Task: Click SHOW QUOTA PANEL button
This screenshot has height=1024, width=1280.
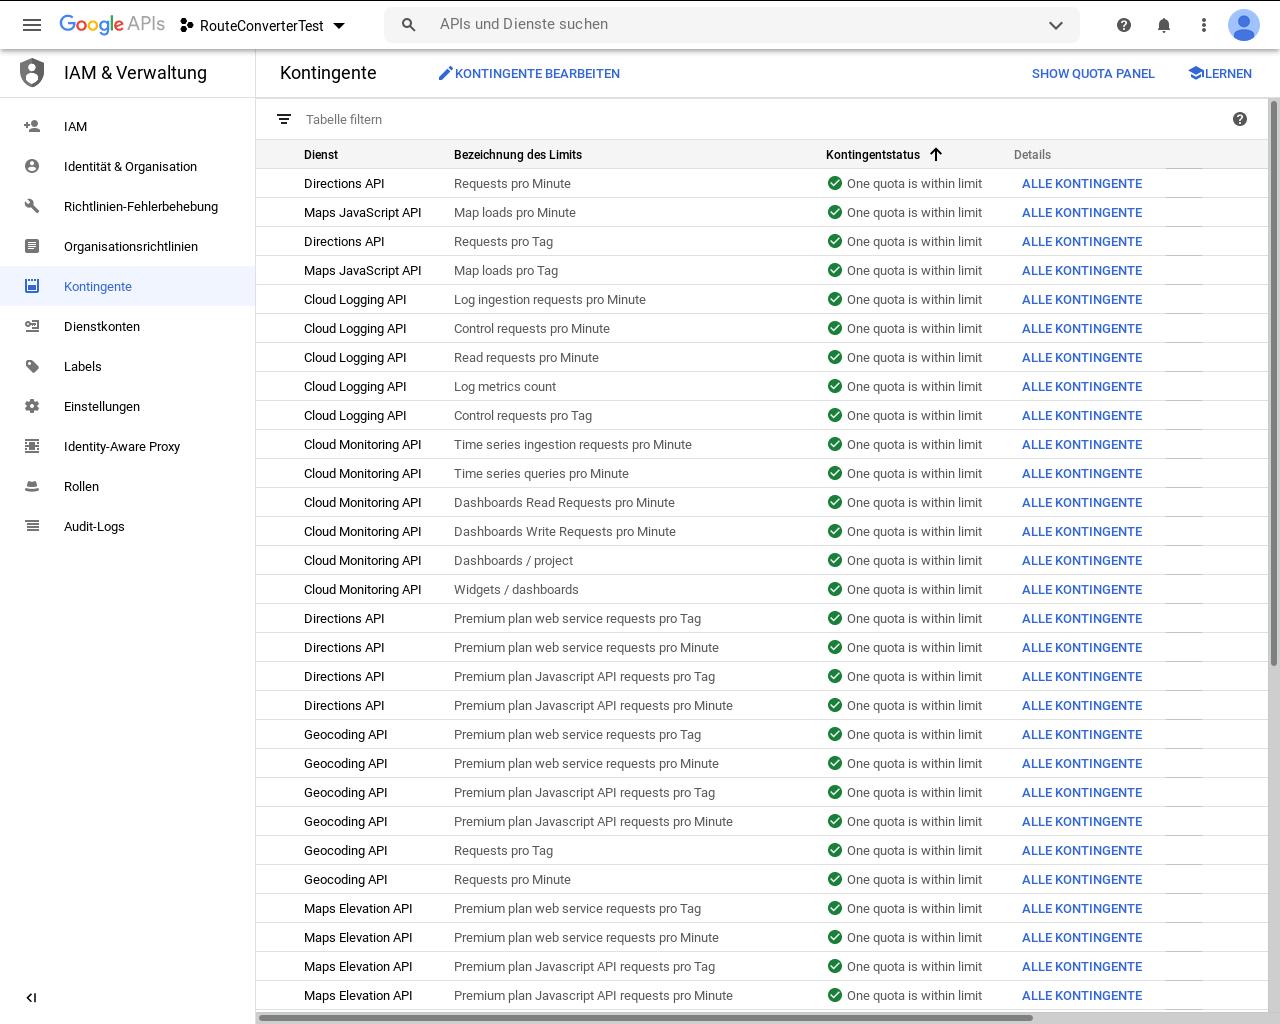Action: coord(1093,74)
